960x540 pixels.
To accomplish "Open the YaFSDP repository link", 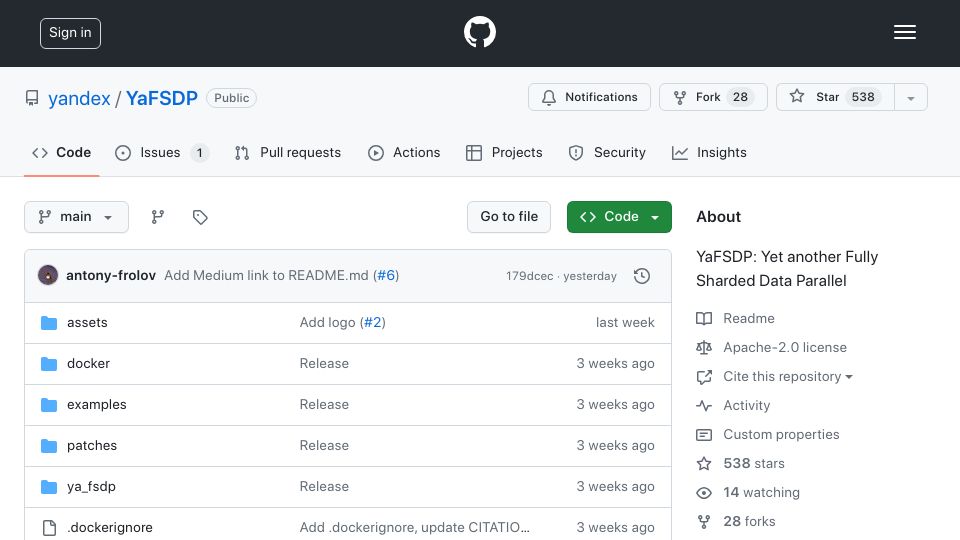I will (162, 98).
